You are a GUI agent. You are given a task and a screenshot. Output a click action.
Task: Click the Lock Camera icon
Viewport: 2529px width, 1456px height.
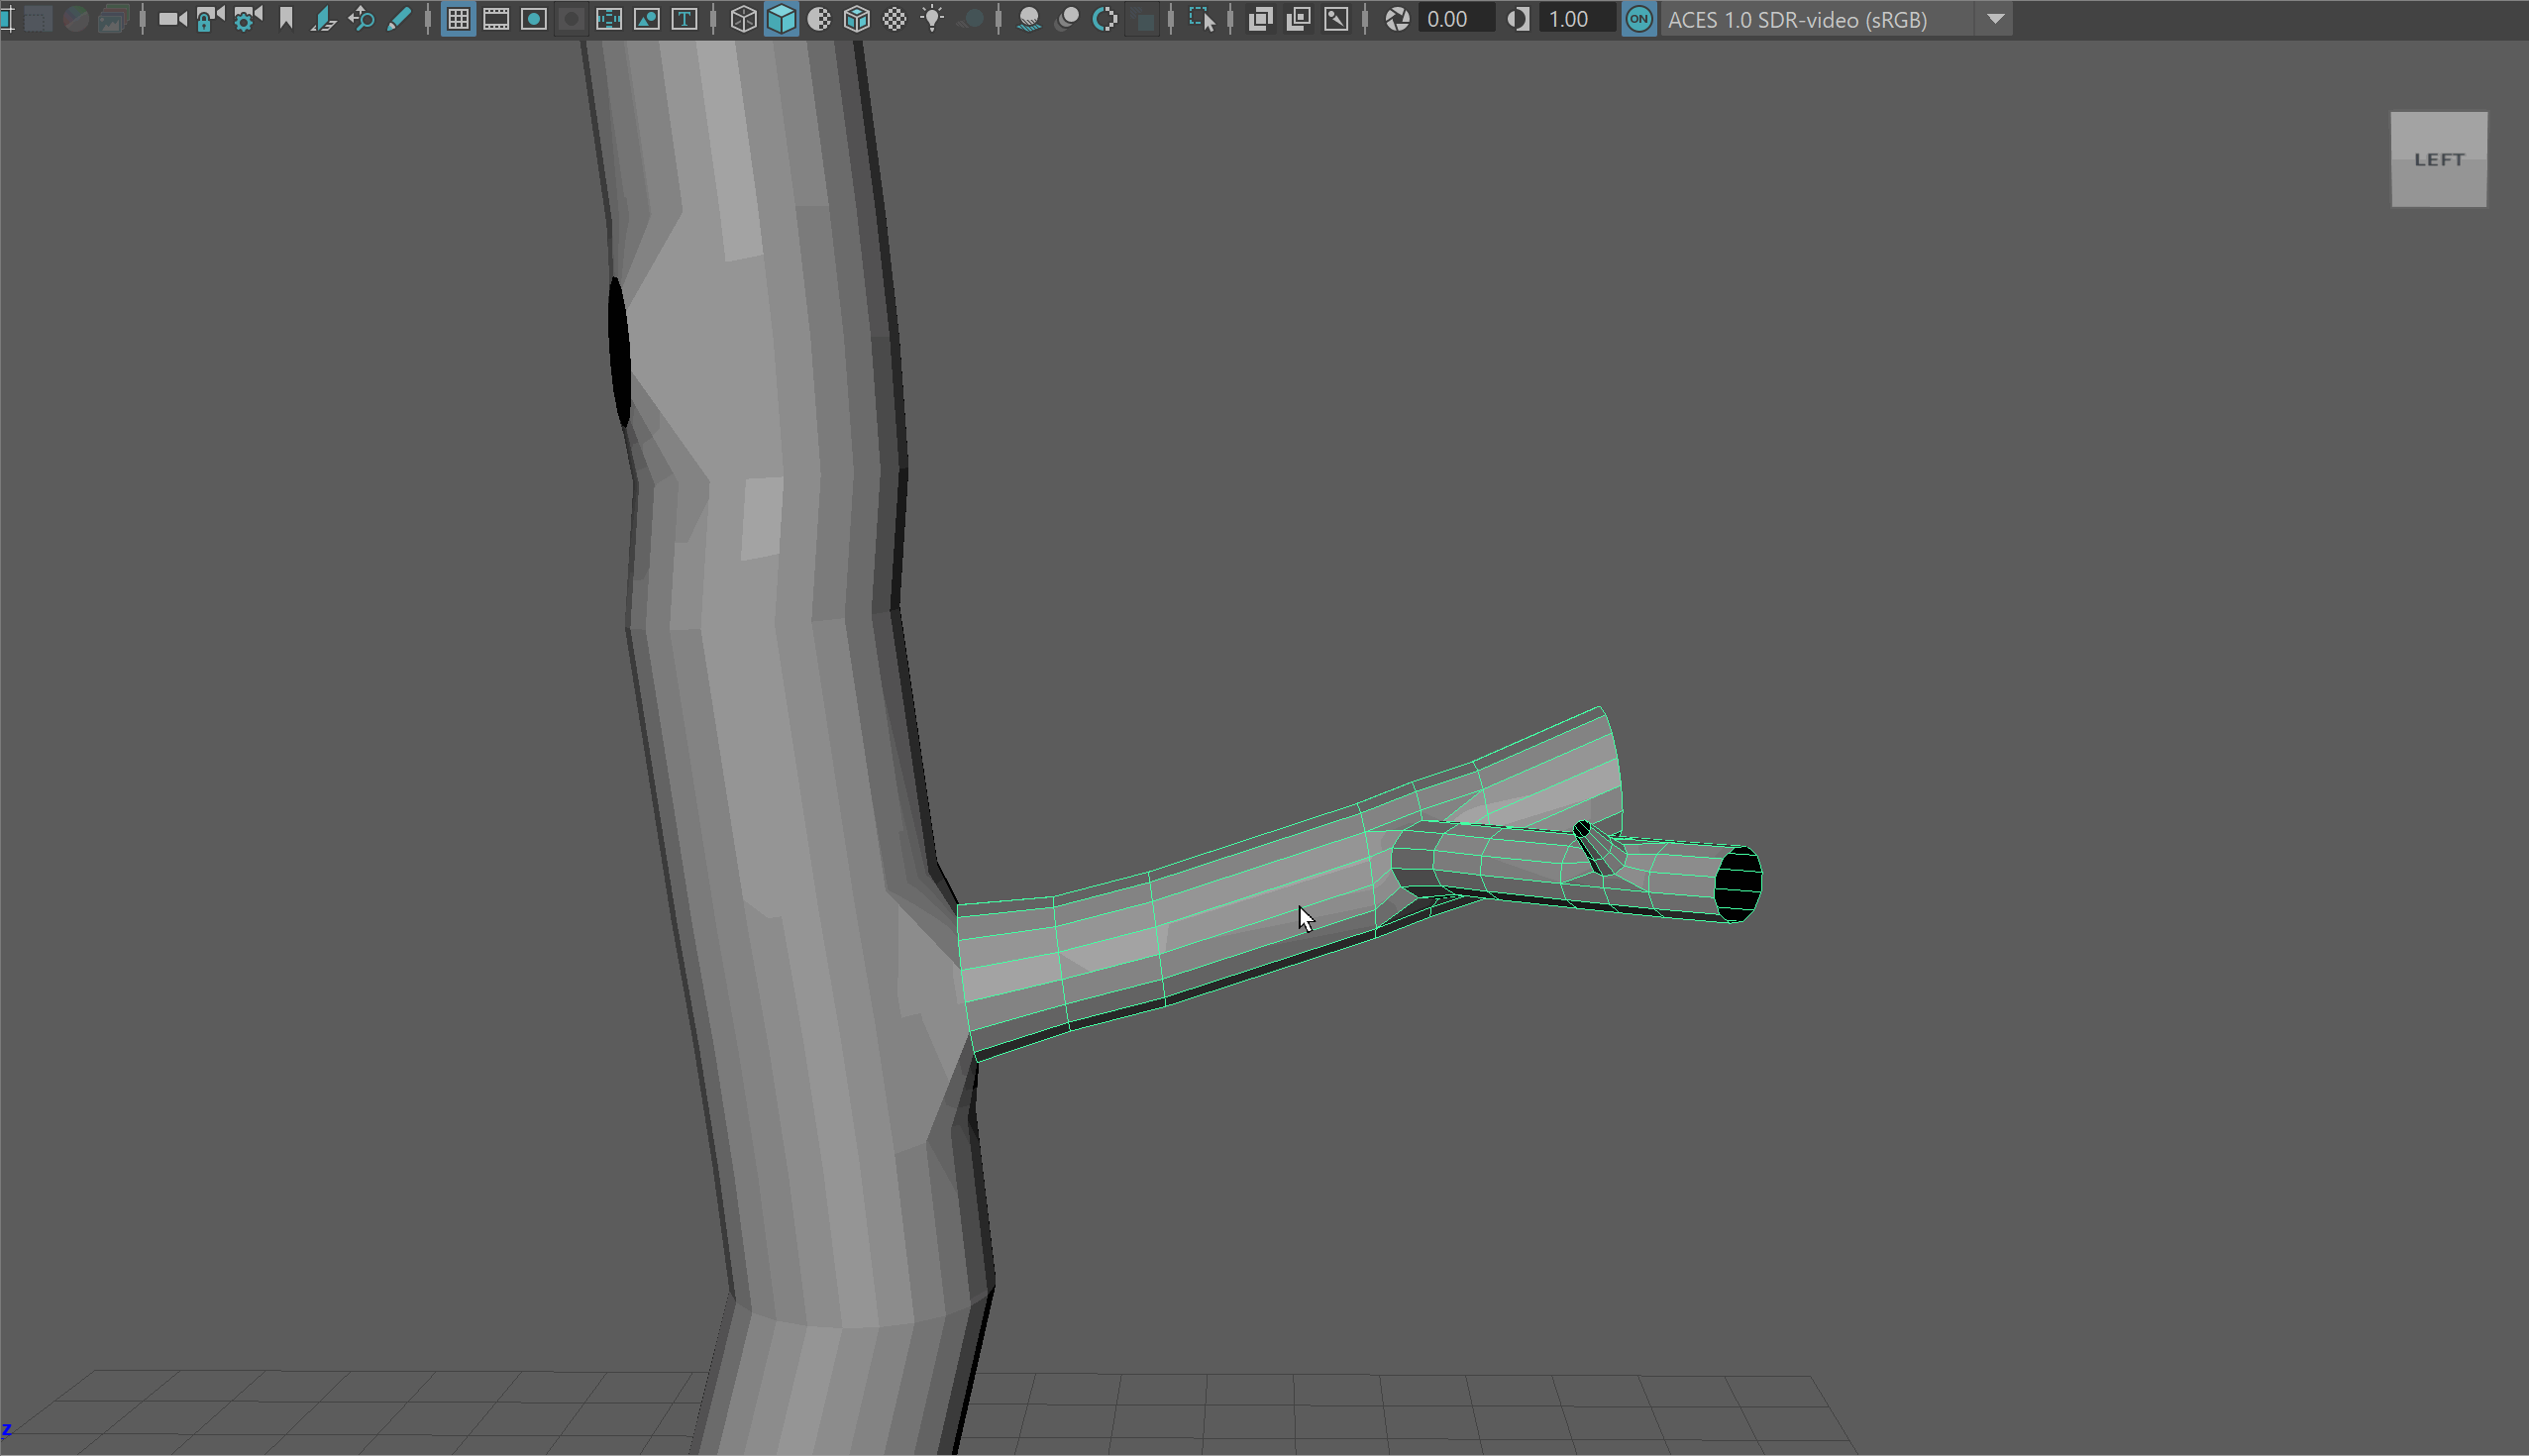click(x=209, y=19)
